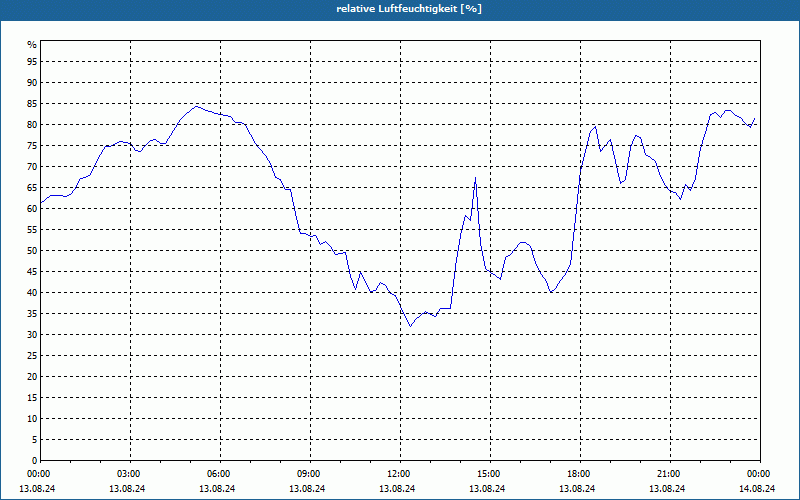
Task: Select the single-digit '5' y-axis label
Action: tap(35, 439)
